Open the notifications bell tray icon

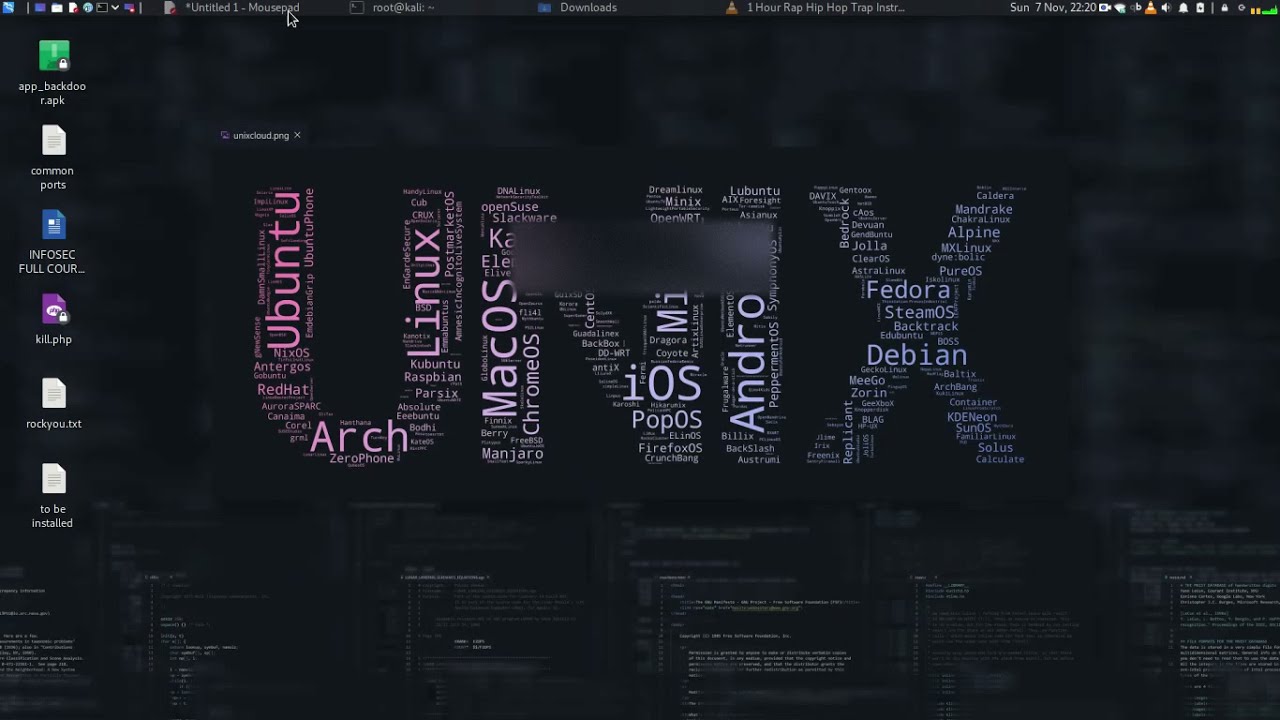click(1184, 7)
